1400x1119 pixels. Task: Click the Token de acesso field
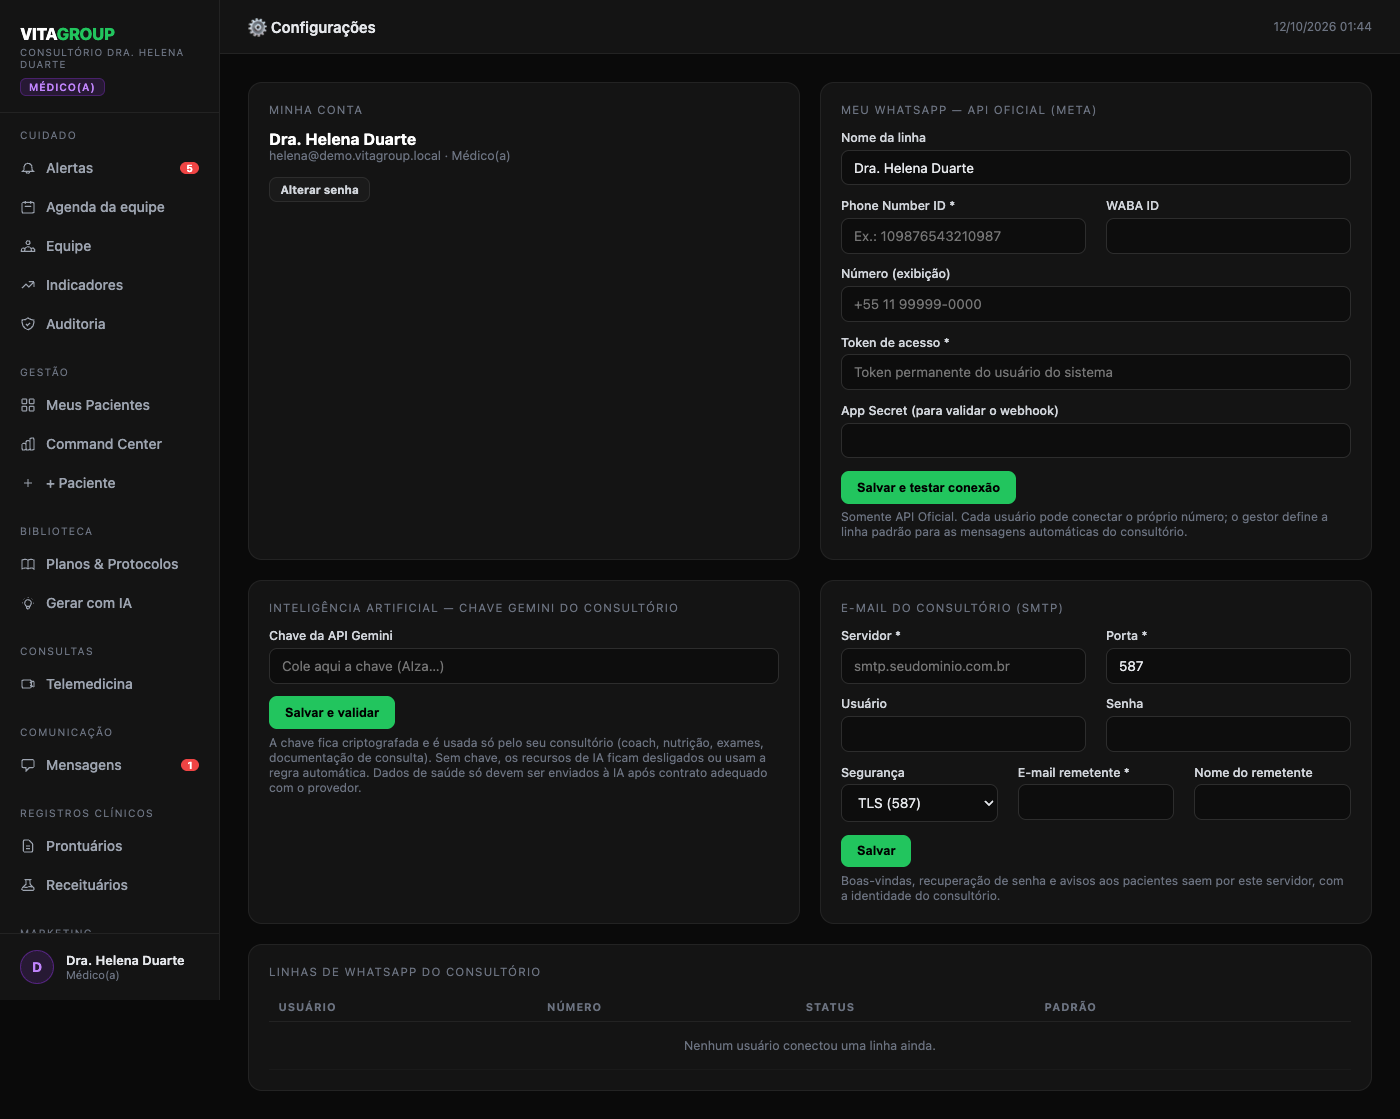[1096, 372]
